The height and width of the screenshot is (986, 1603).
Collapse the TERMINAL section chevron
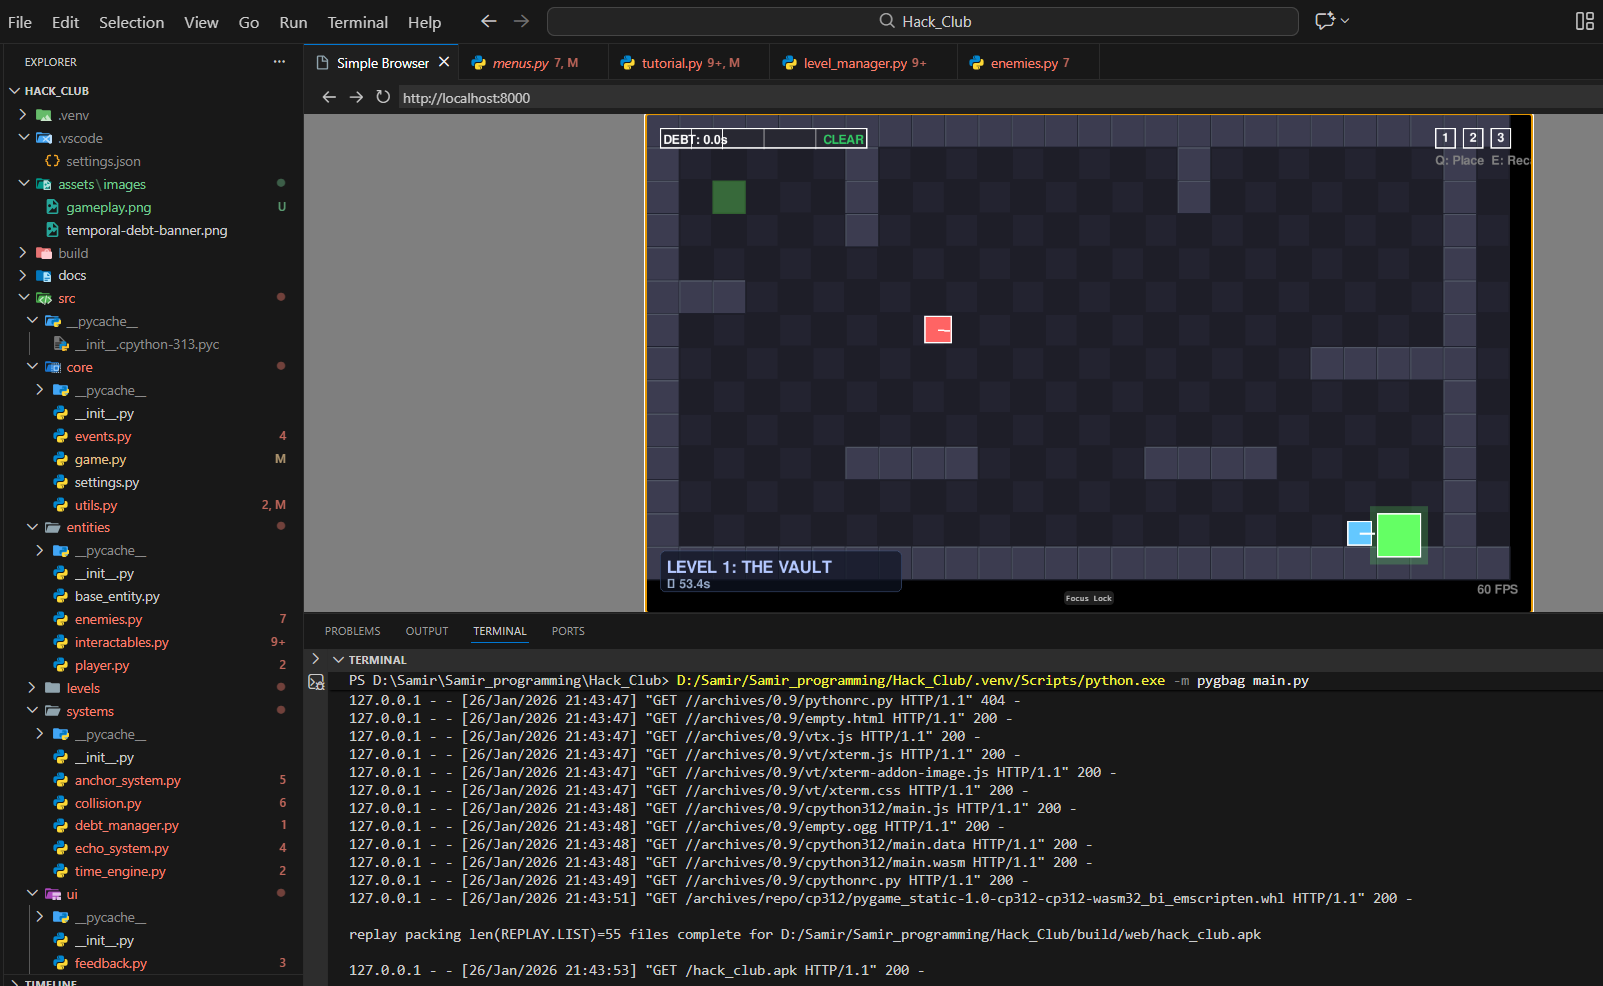[x=339, y=660]
